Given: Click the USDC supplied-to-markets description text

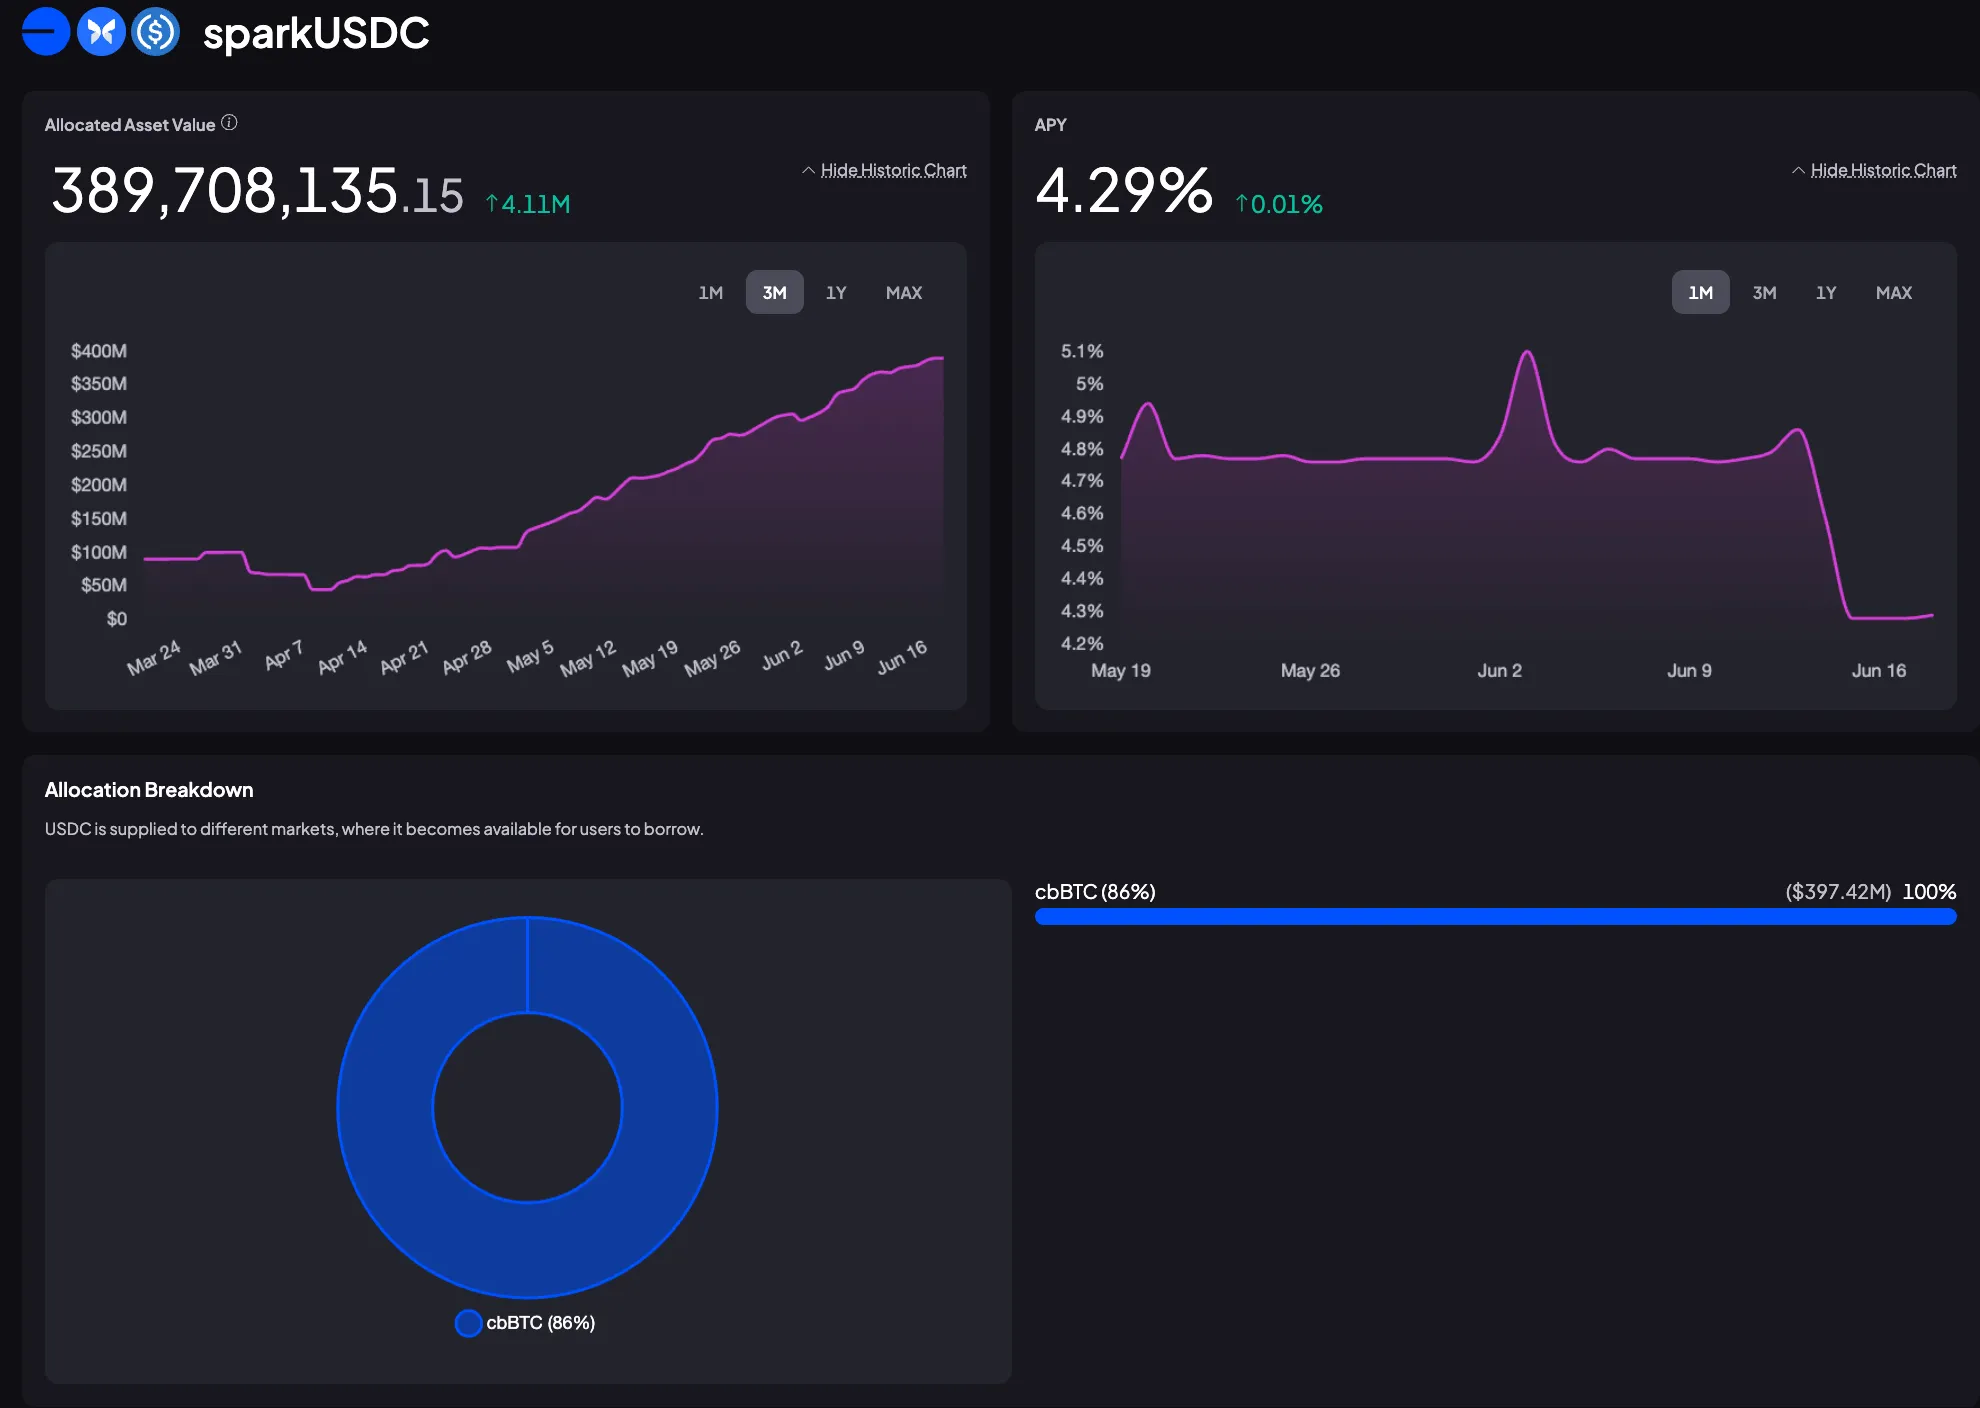Looking at the screenshot, I should pyautogui.click(x=374, y=829).
